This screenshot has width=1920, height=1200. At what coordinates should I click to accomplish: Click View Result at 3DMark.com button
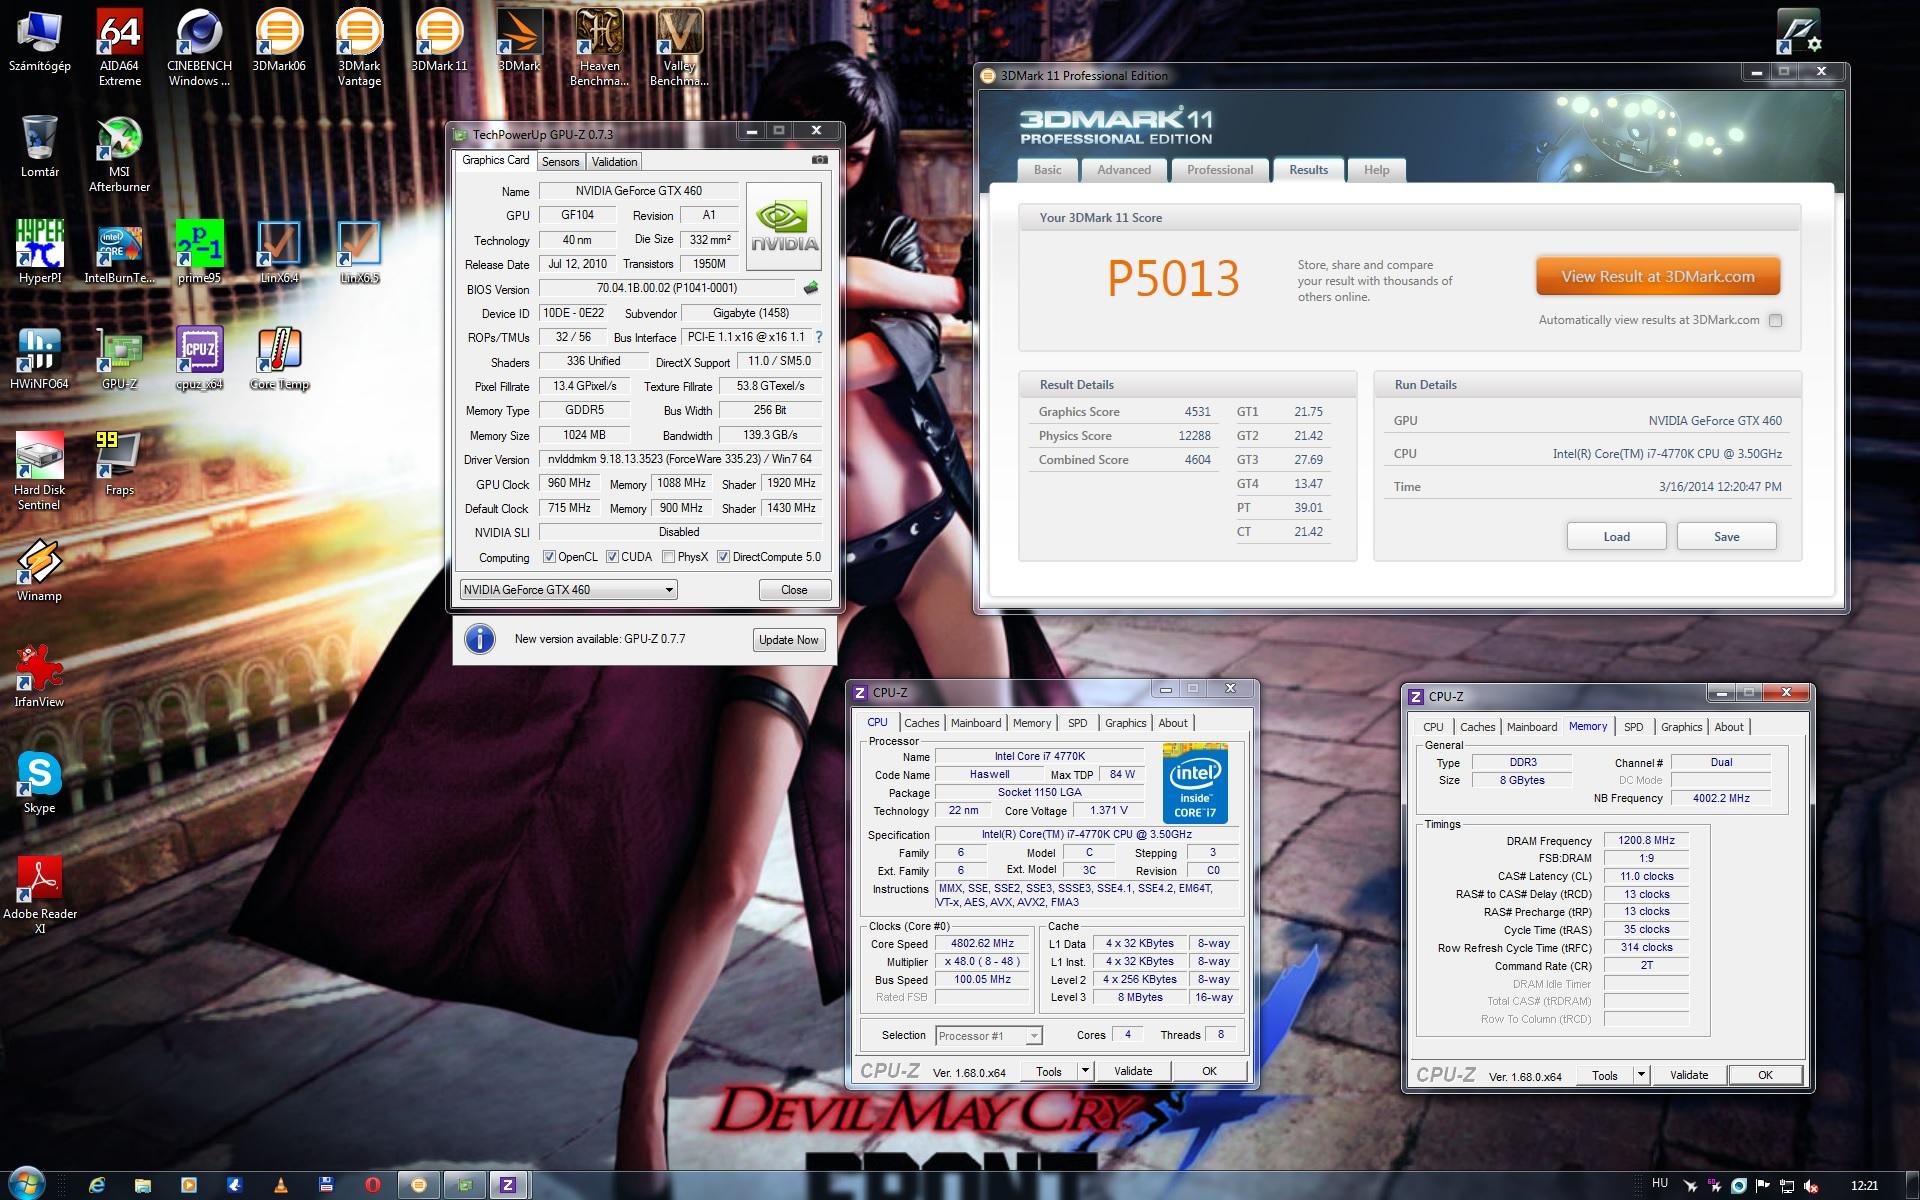click(1657, 277)
